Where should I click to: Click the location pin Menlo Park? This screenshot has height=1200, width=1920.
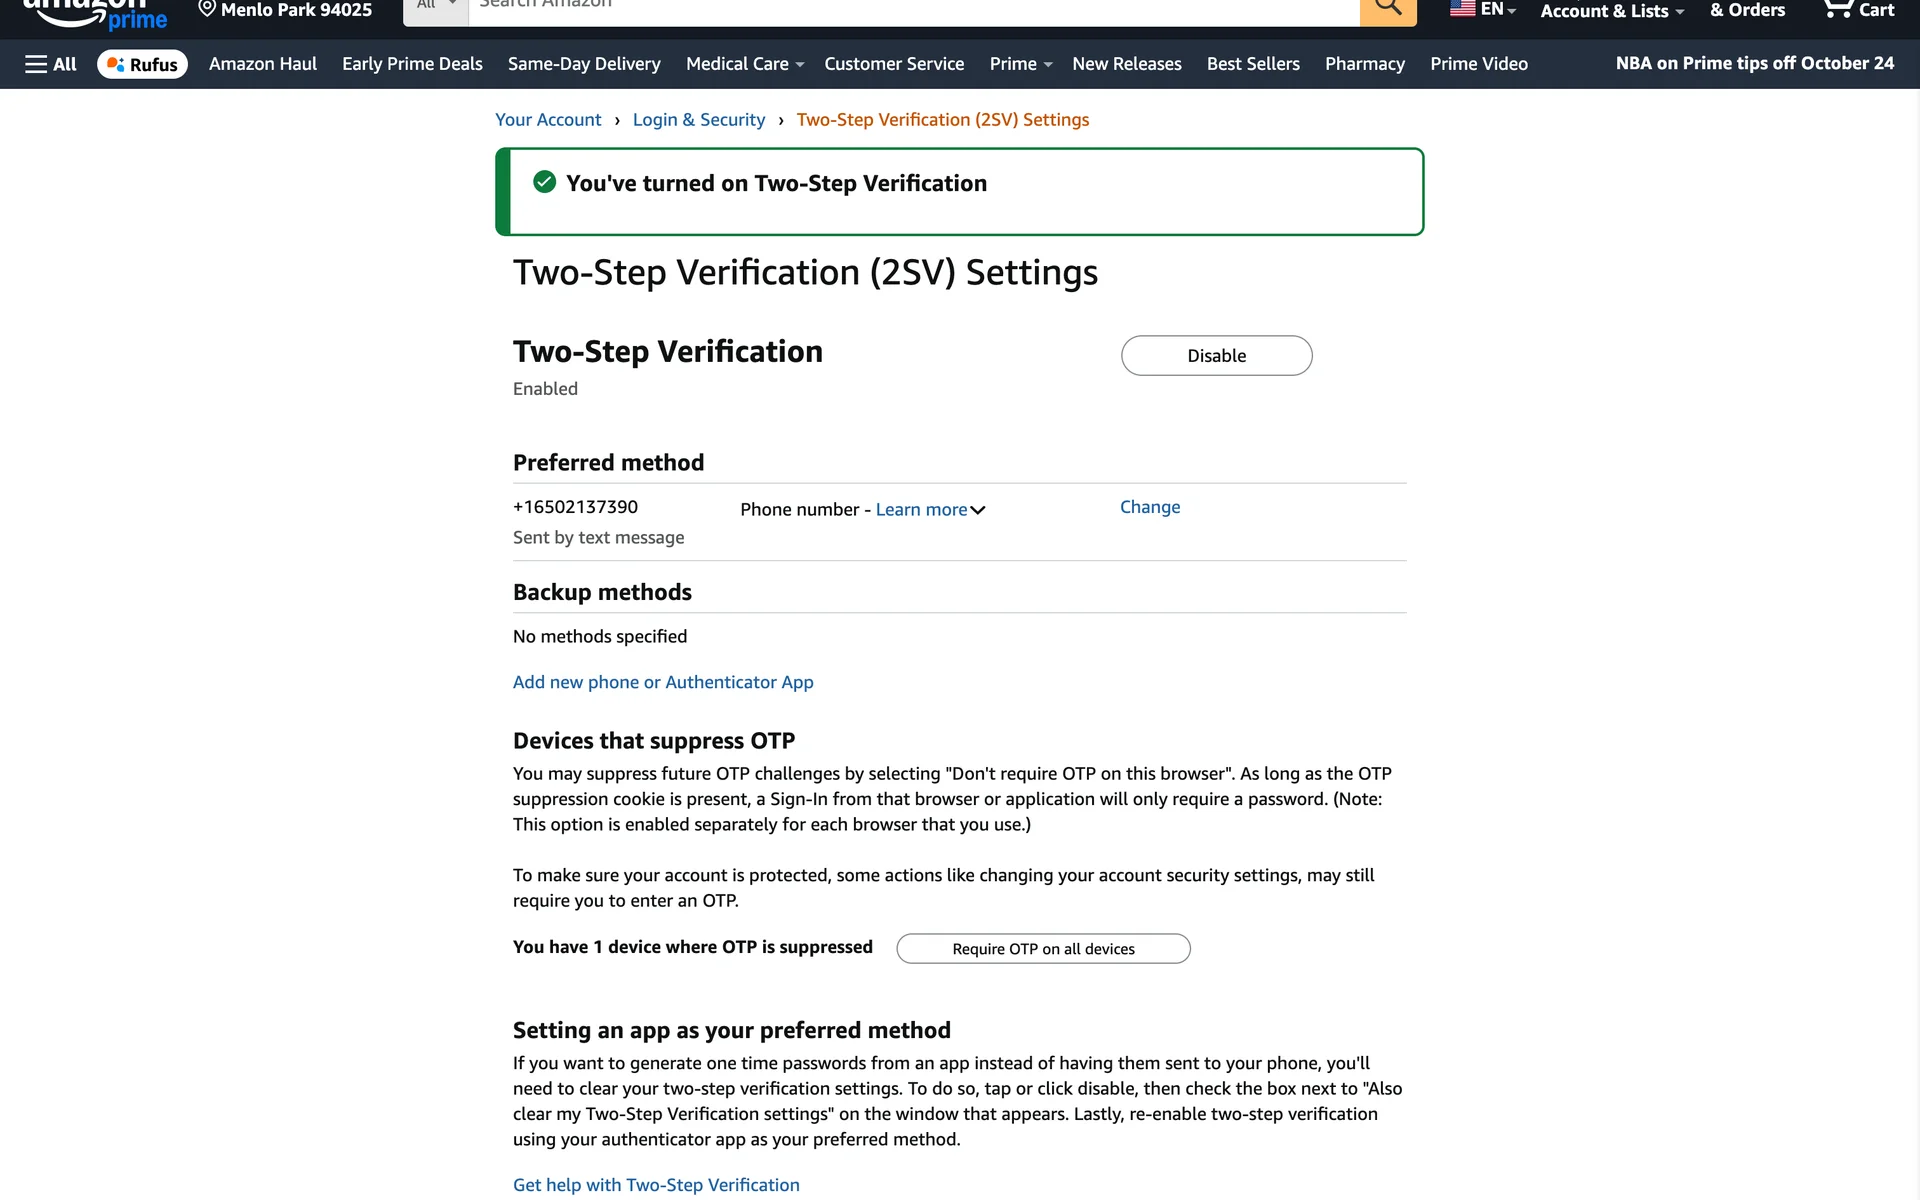pos(207,9)
